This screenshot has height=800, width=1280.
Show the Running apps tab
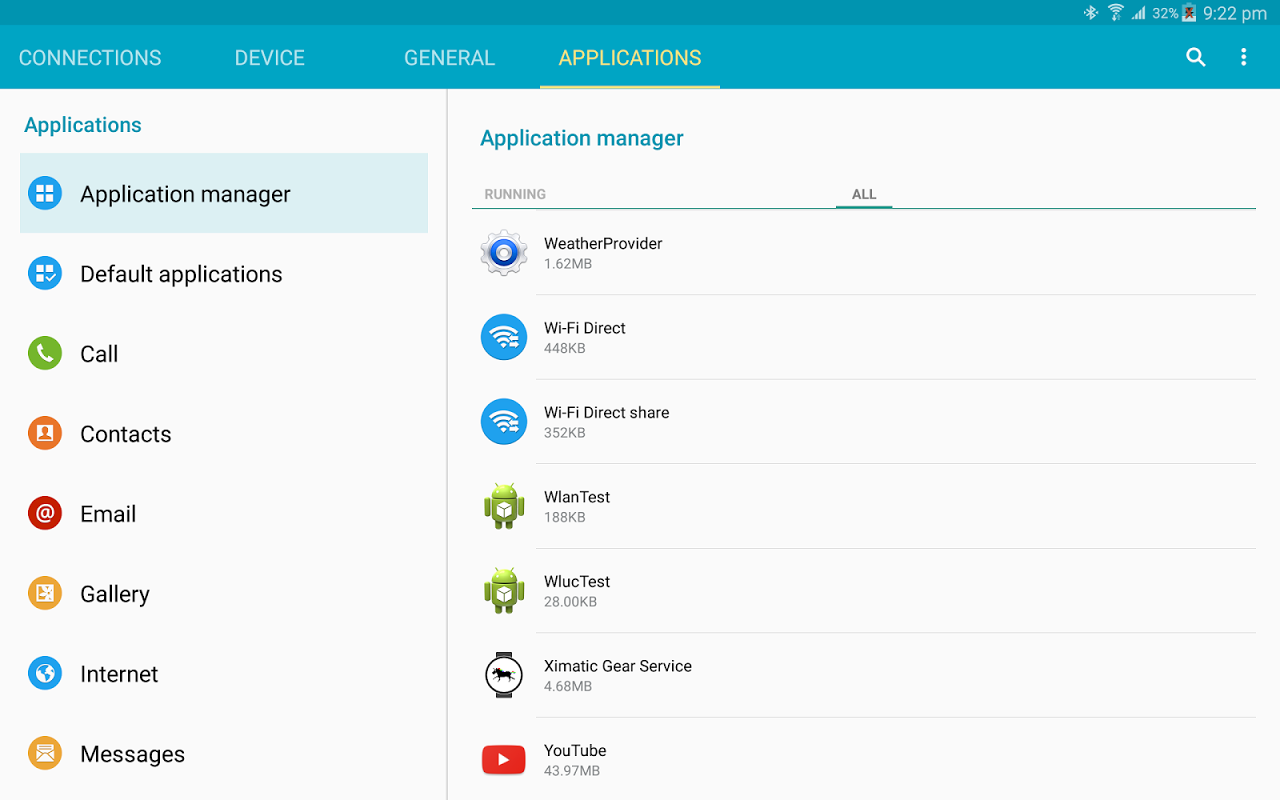(515, 194)
